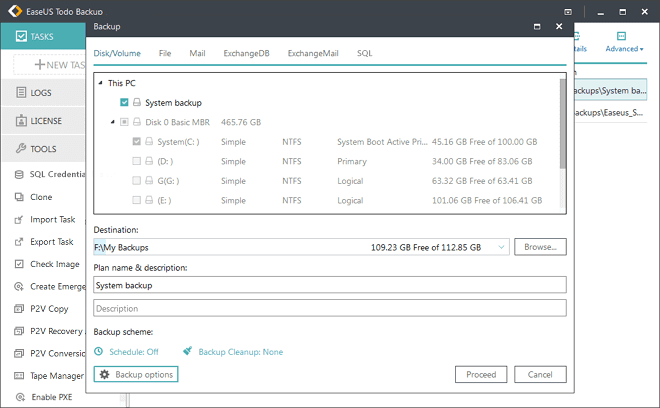Switch to the File tab
The image size is (660, 408).
165,53
